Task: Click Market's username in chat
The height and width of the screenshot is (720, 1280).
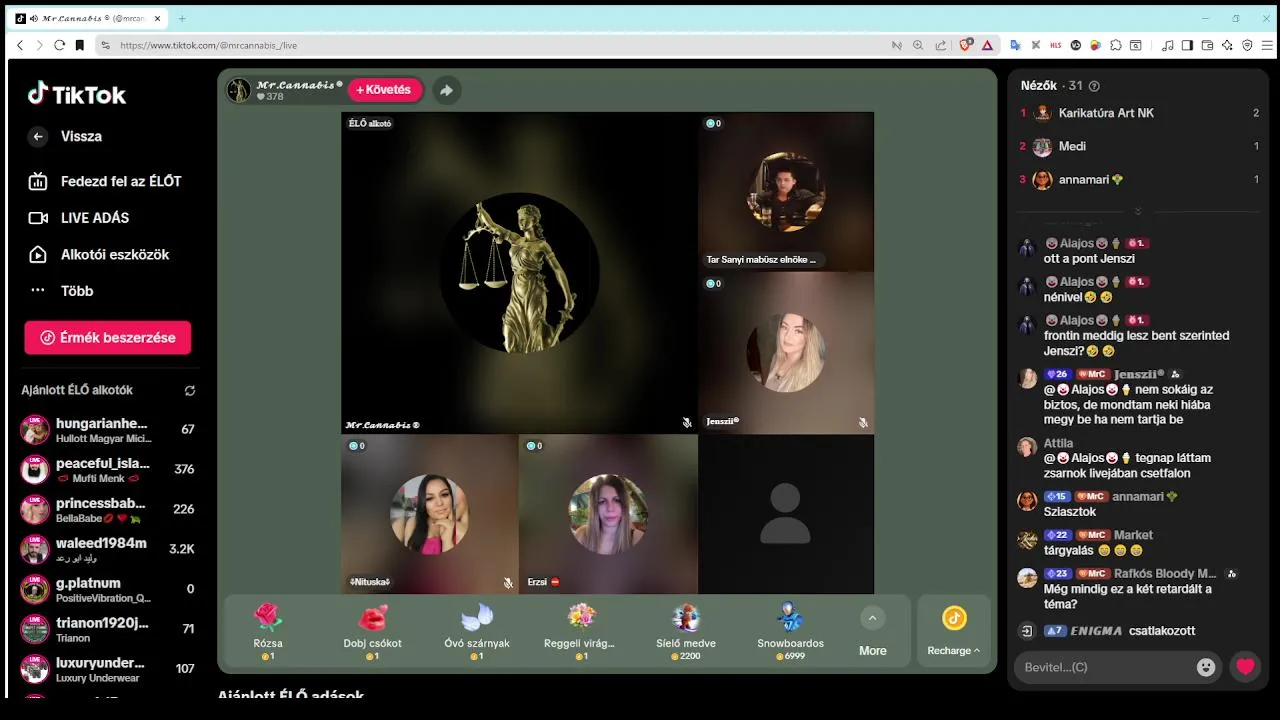Action: 1133,535
